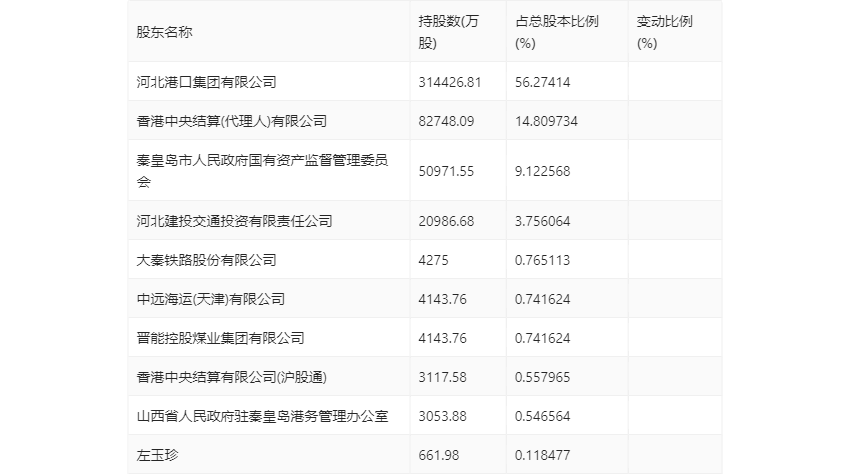The width and height of the screenshot is (850, 474).
Task: Select the 股东名称 column header
Action: click(164, 32)
